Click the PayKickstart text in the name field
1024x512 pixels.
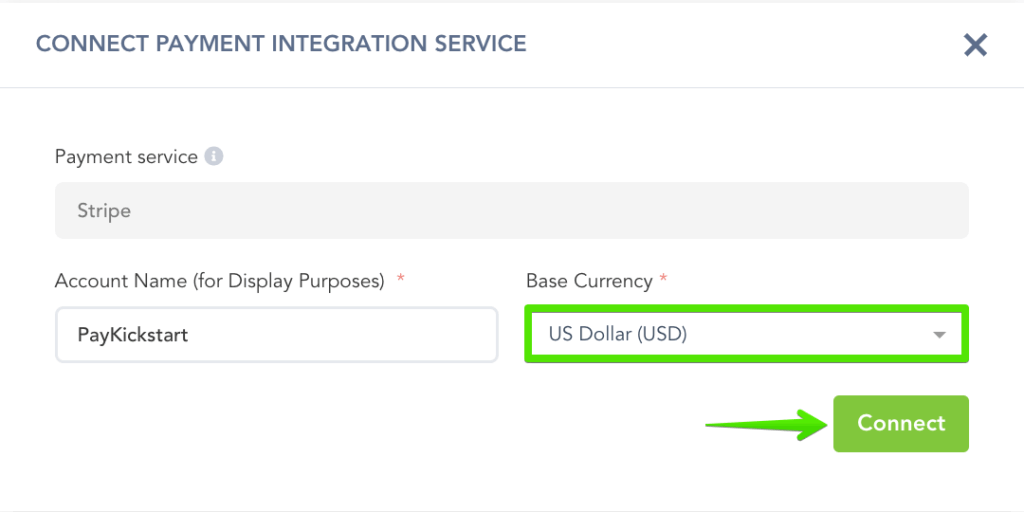point(133,335)
